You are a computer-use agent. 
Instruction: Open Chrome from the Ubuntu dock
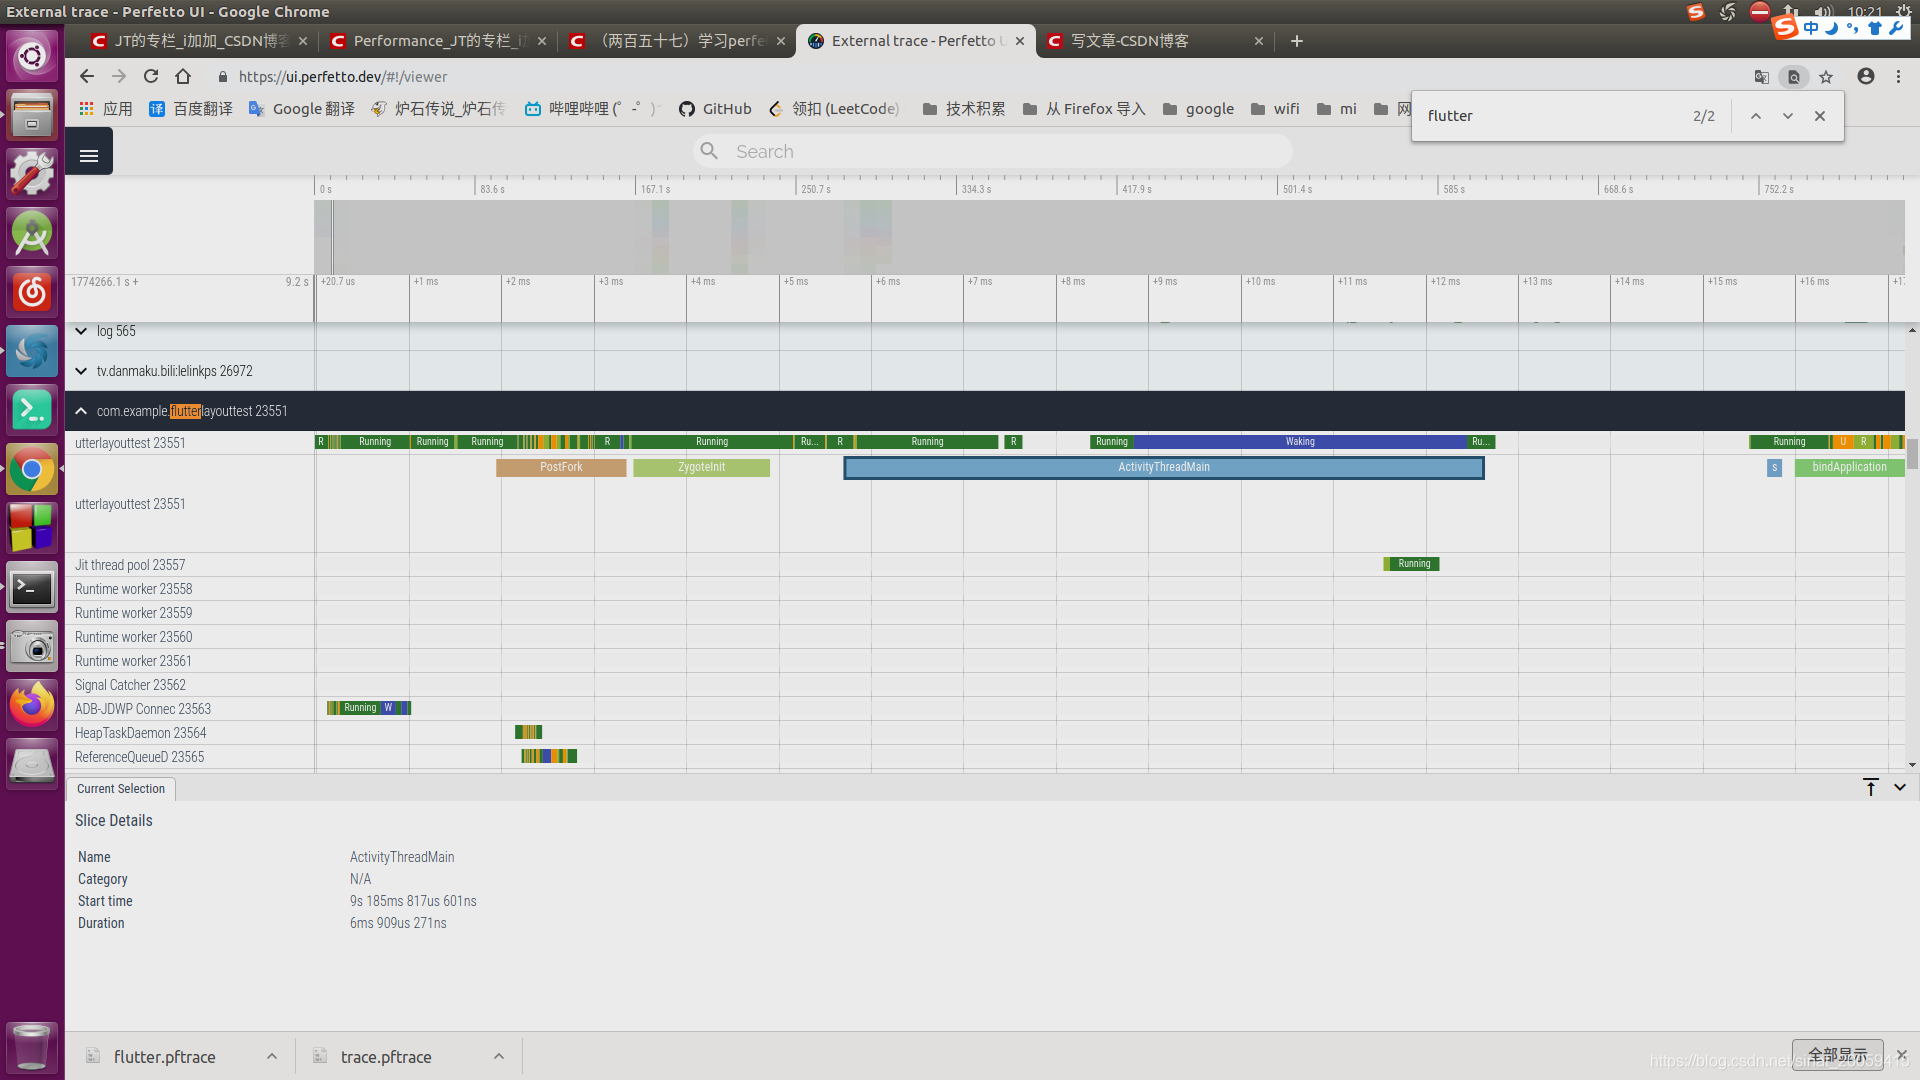point(32,469)
